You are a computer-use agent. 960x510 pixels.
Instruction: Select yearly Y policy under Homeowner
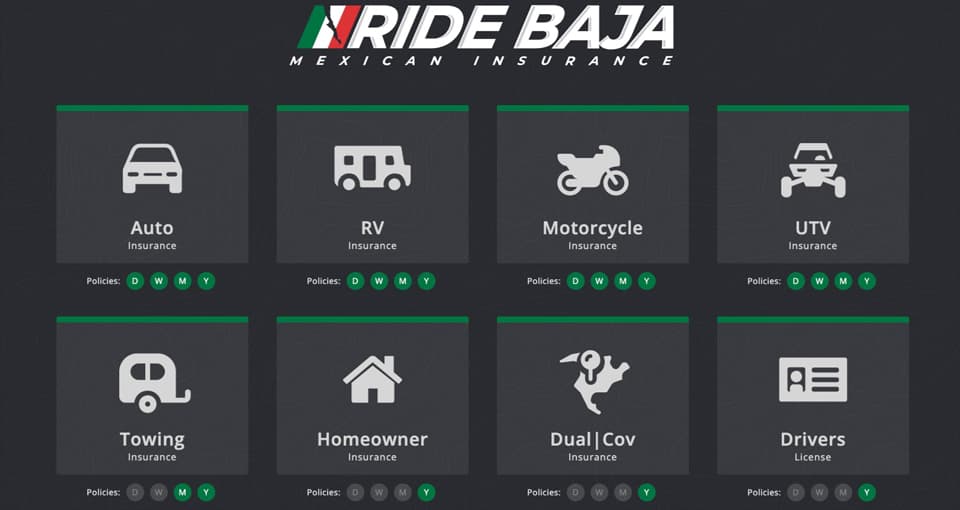[x=426, y=492]
